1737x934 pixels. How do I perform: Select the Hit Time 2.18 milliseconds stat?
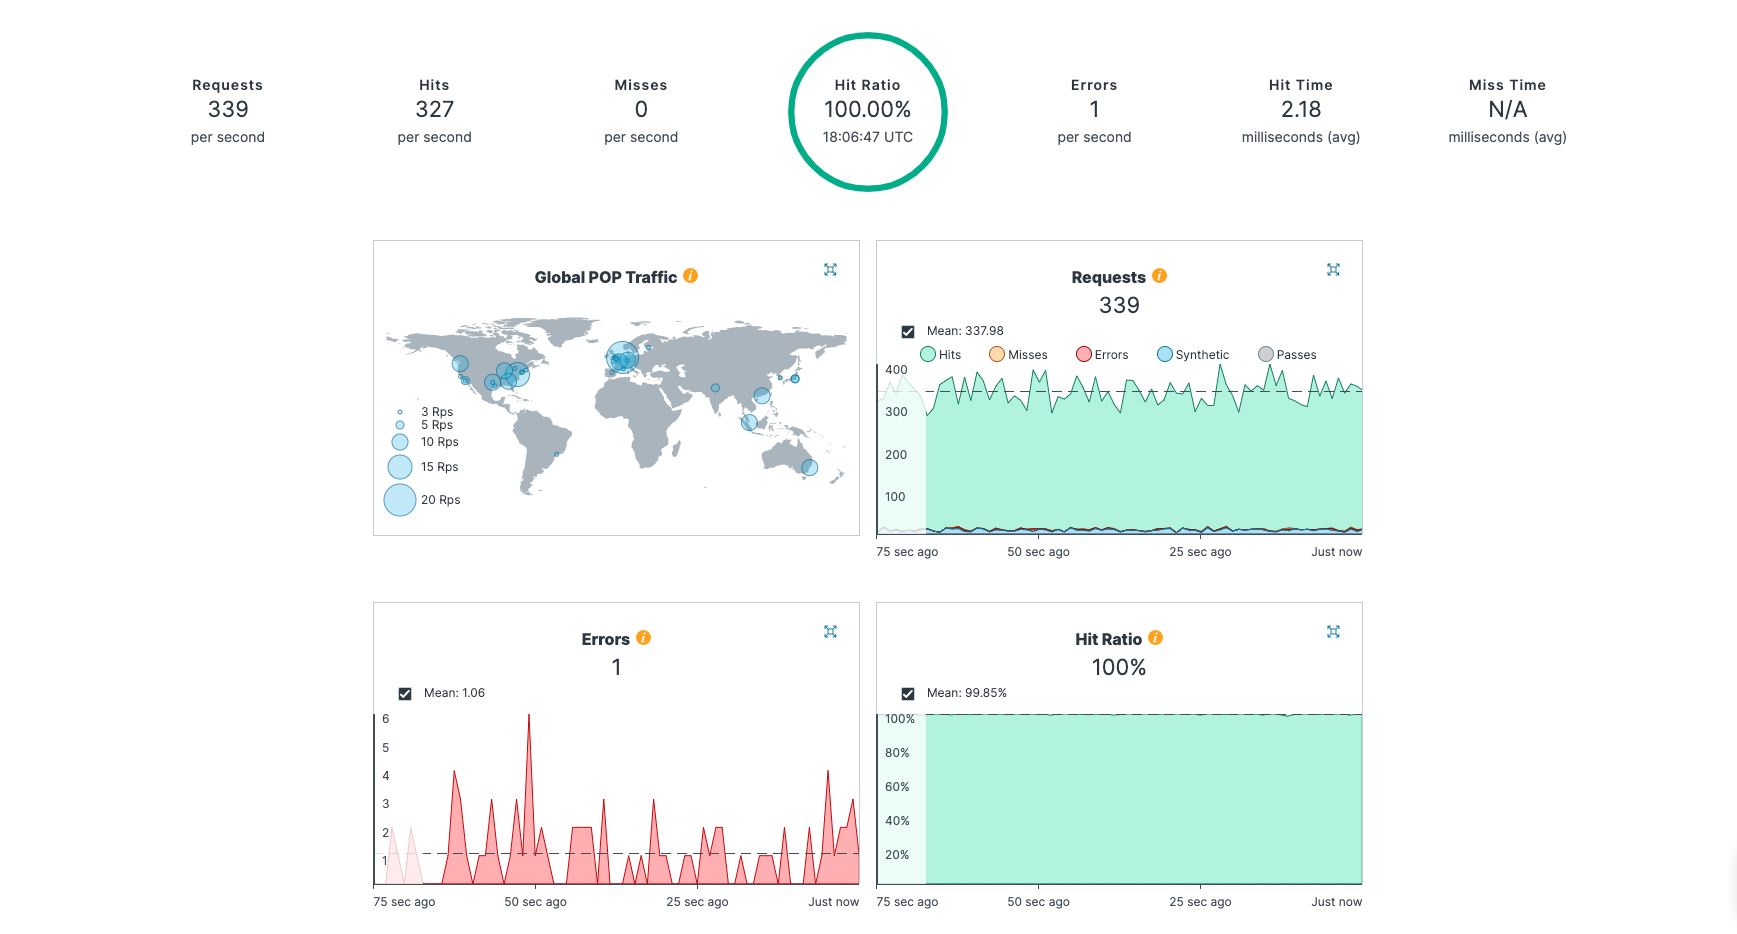pos(1300,109)
